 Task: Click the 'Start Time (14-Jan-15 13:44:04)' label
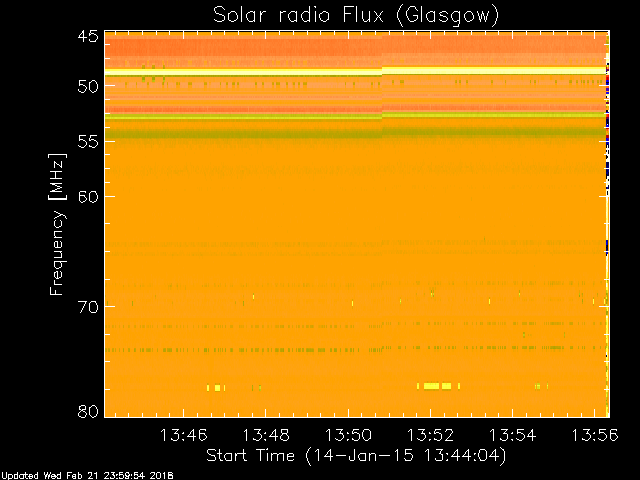tap(356, 455)
